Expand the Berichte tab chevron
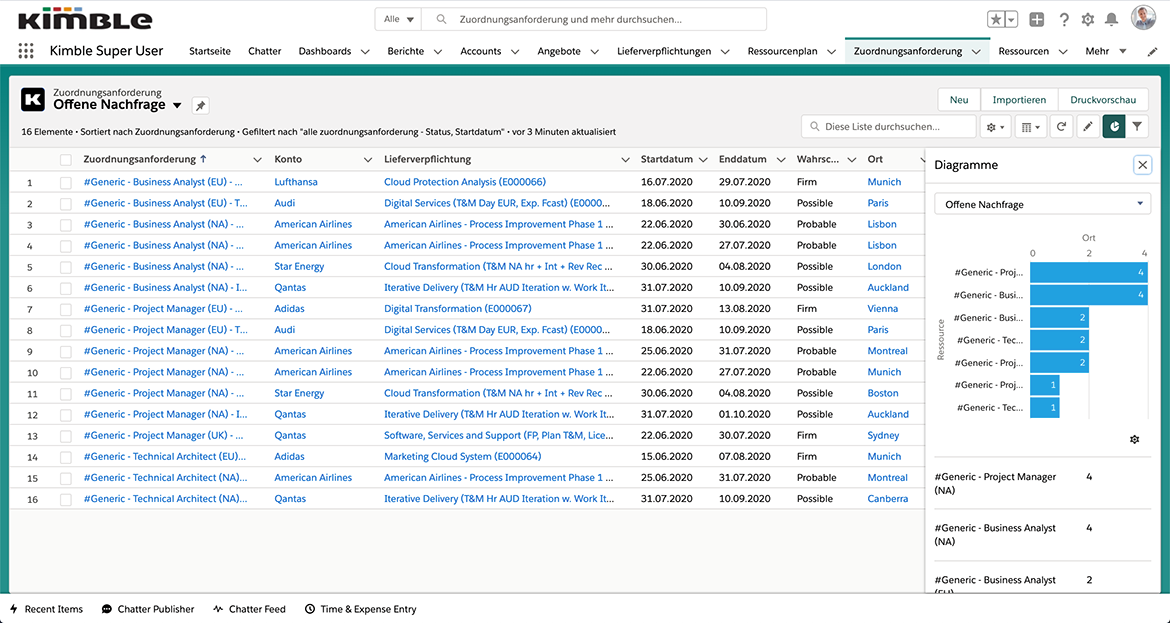This screenshot has height=623, width=1170. [437, 51]
